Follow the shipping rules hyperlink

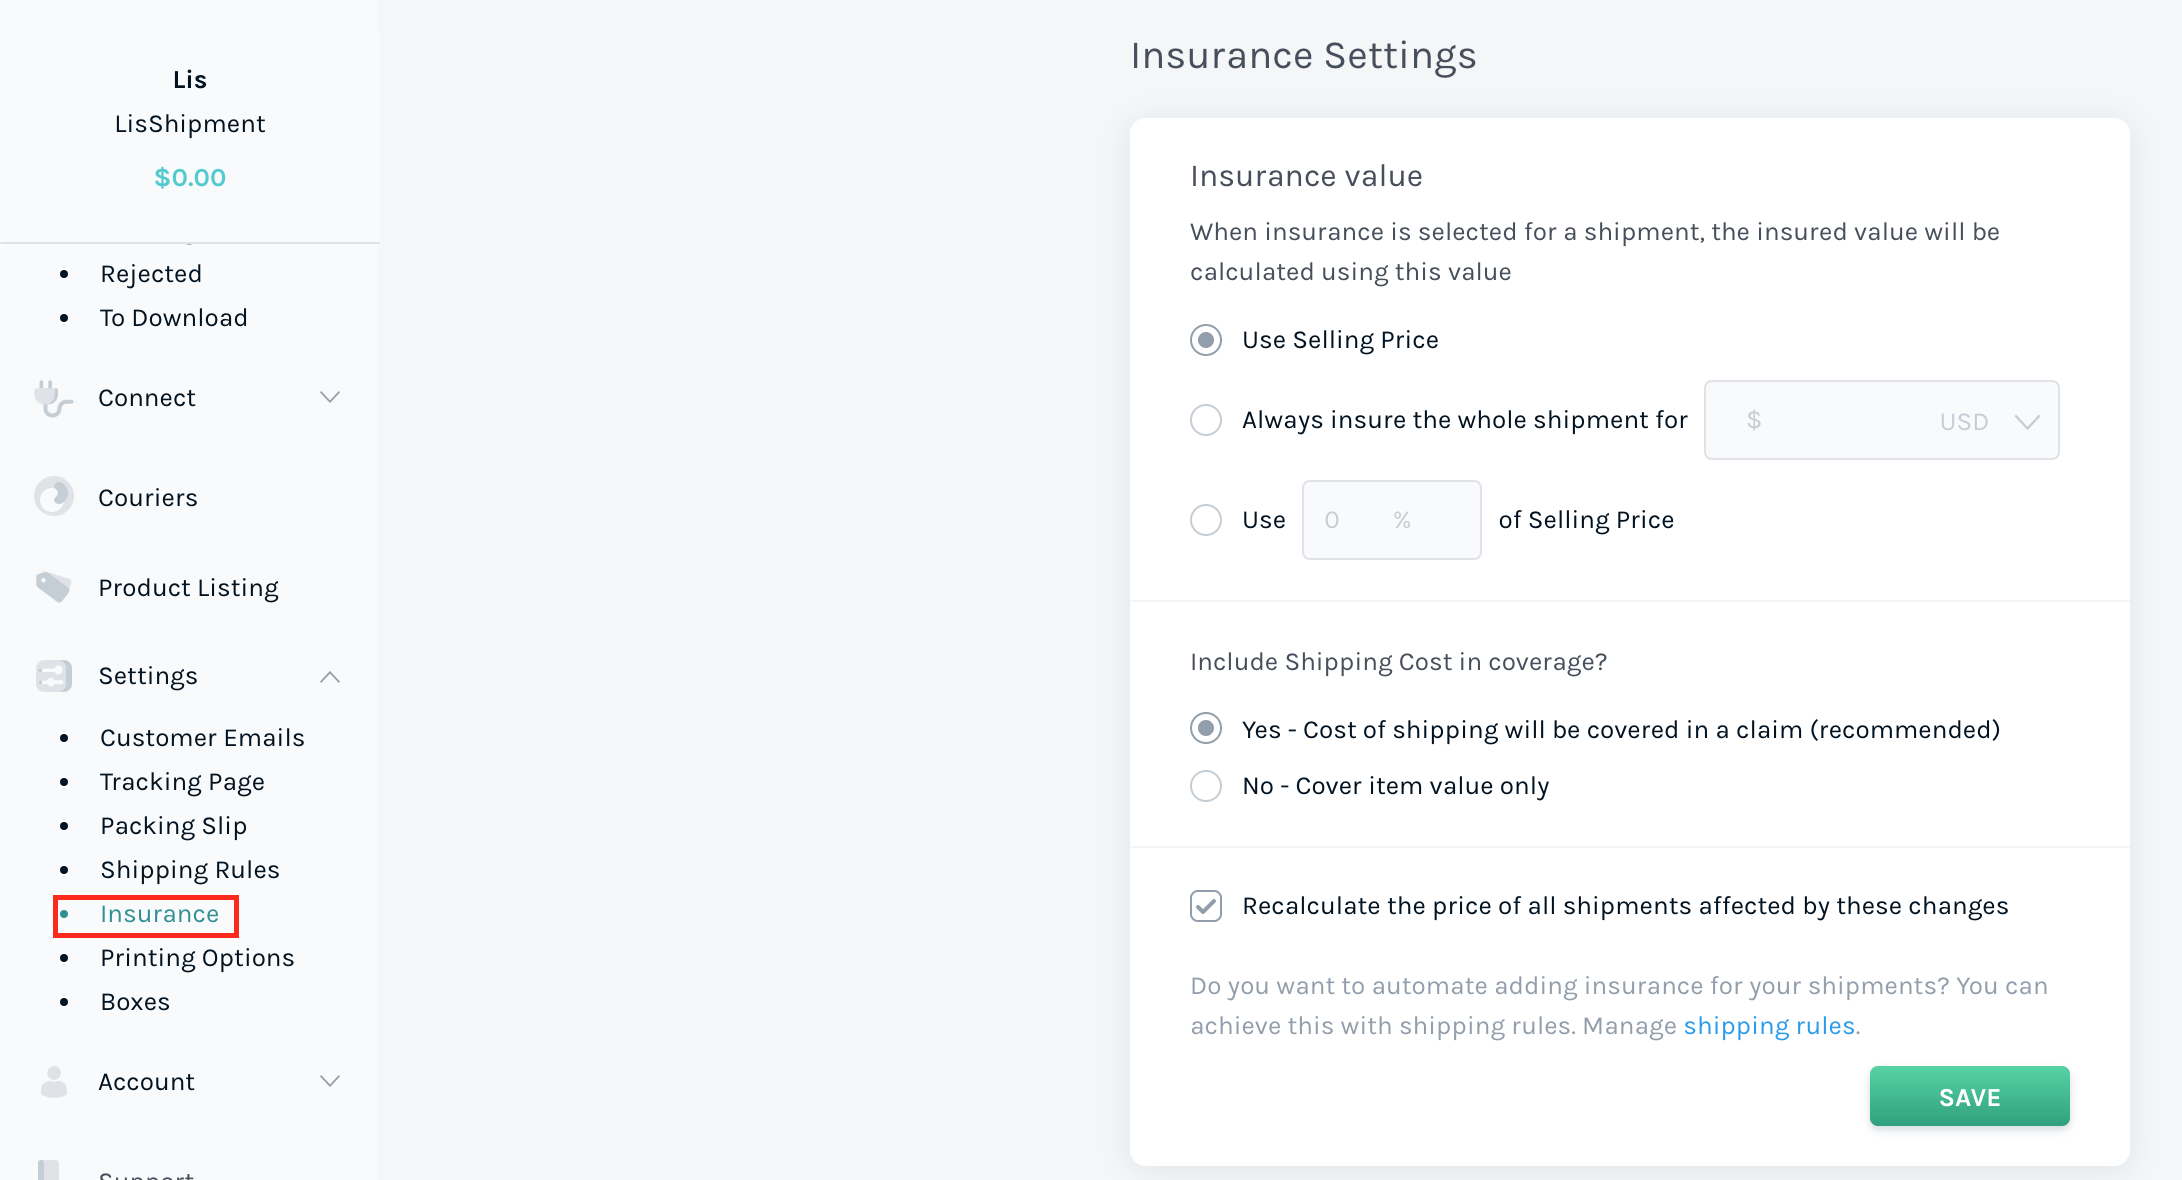pos(1769,1026)
